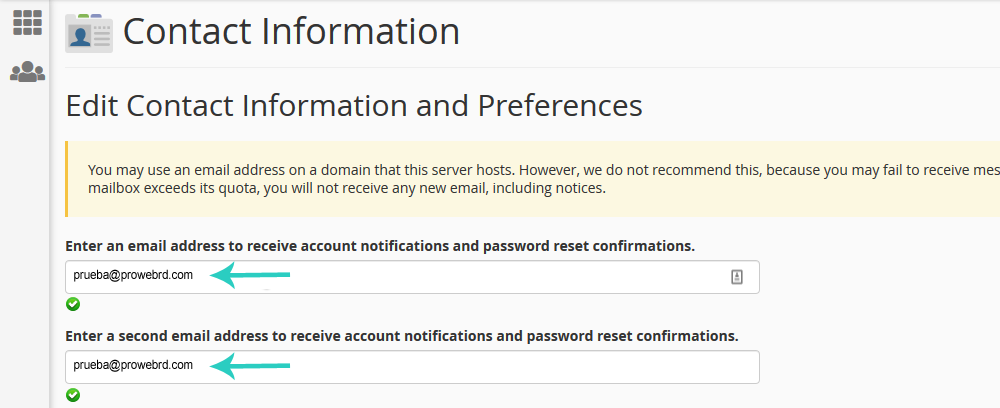Screen dimensions: 1000x408
Task: Open User Manager from the sidebar people icon
Action: [27, 72]
